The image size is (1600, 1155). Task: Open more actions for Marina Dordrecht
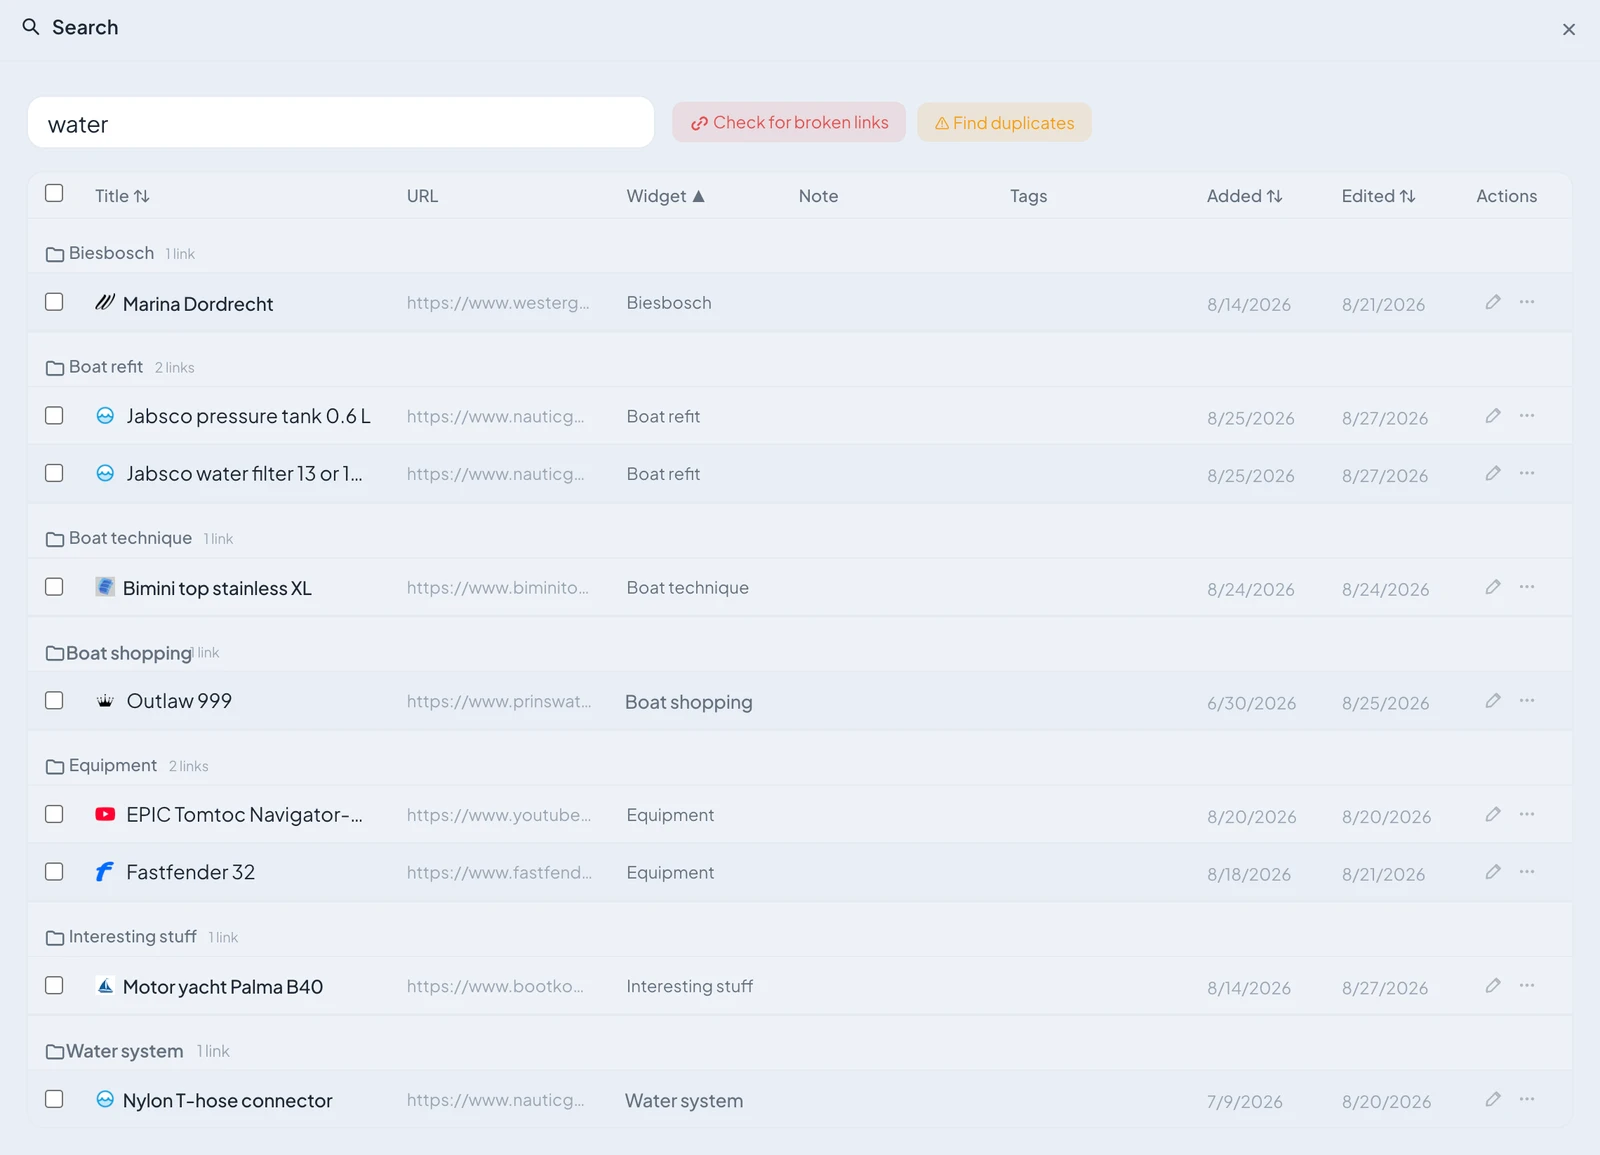tap(1527, 302)
